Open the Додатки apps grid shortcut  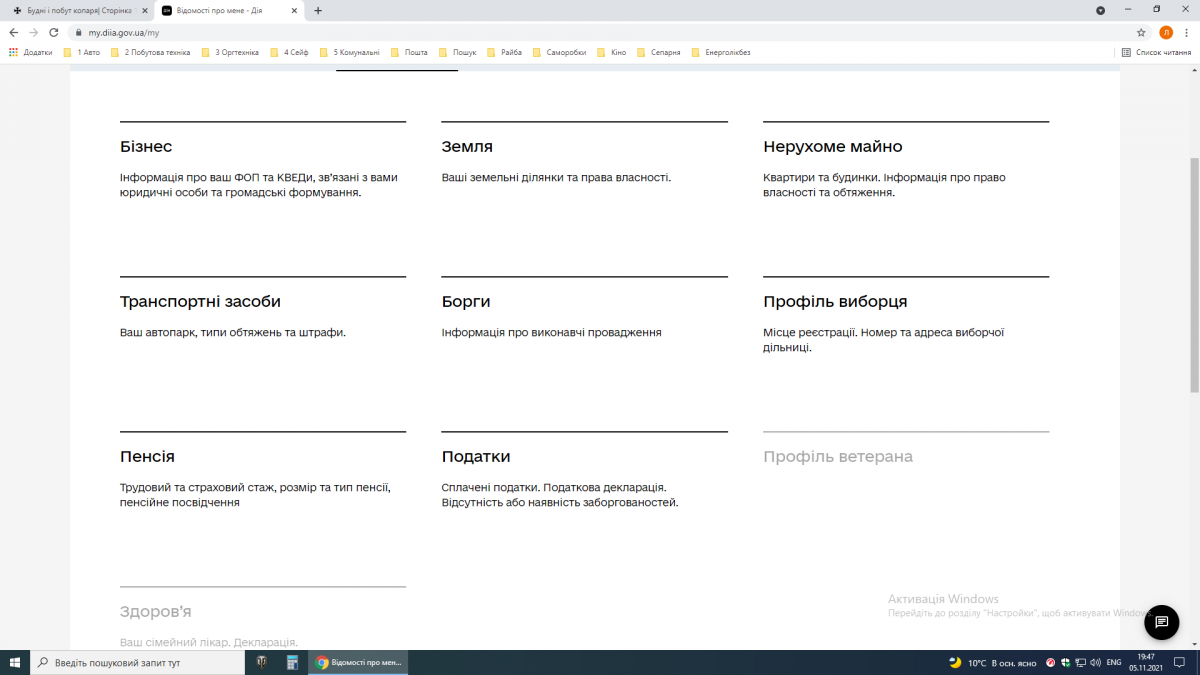click(31, 52)
